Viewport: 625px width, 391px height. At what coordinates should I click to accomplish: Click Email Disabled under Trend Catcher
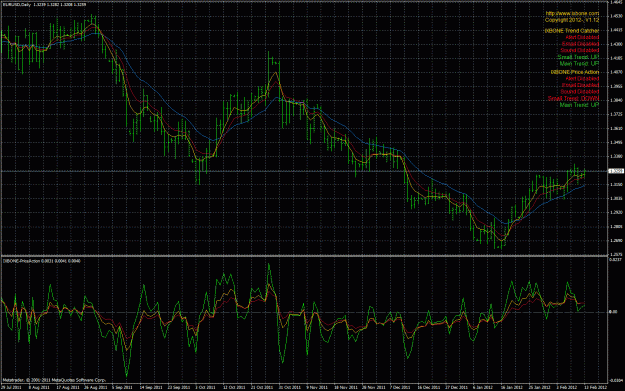[x=581, y=44]
